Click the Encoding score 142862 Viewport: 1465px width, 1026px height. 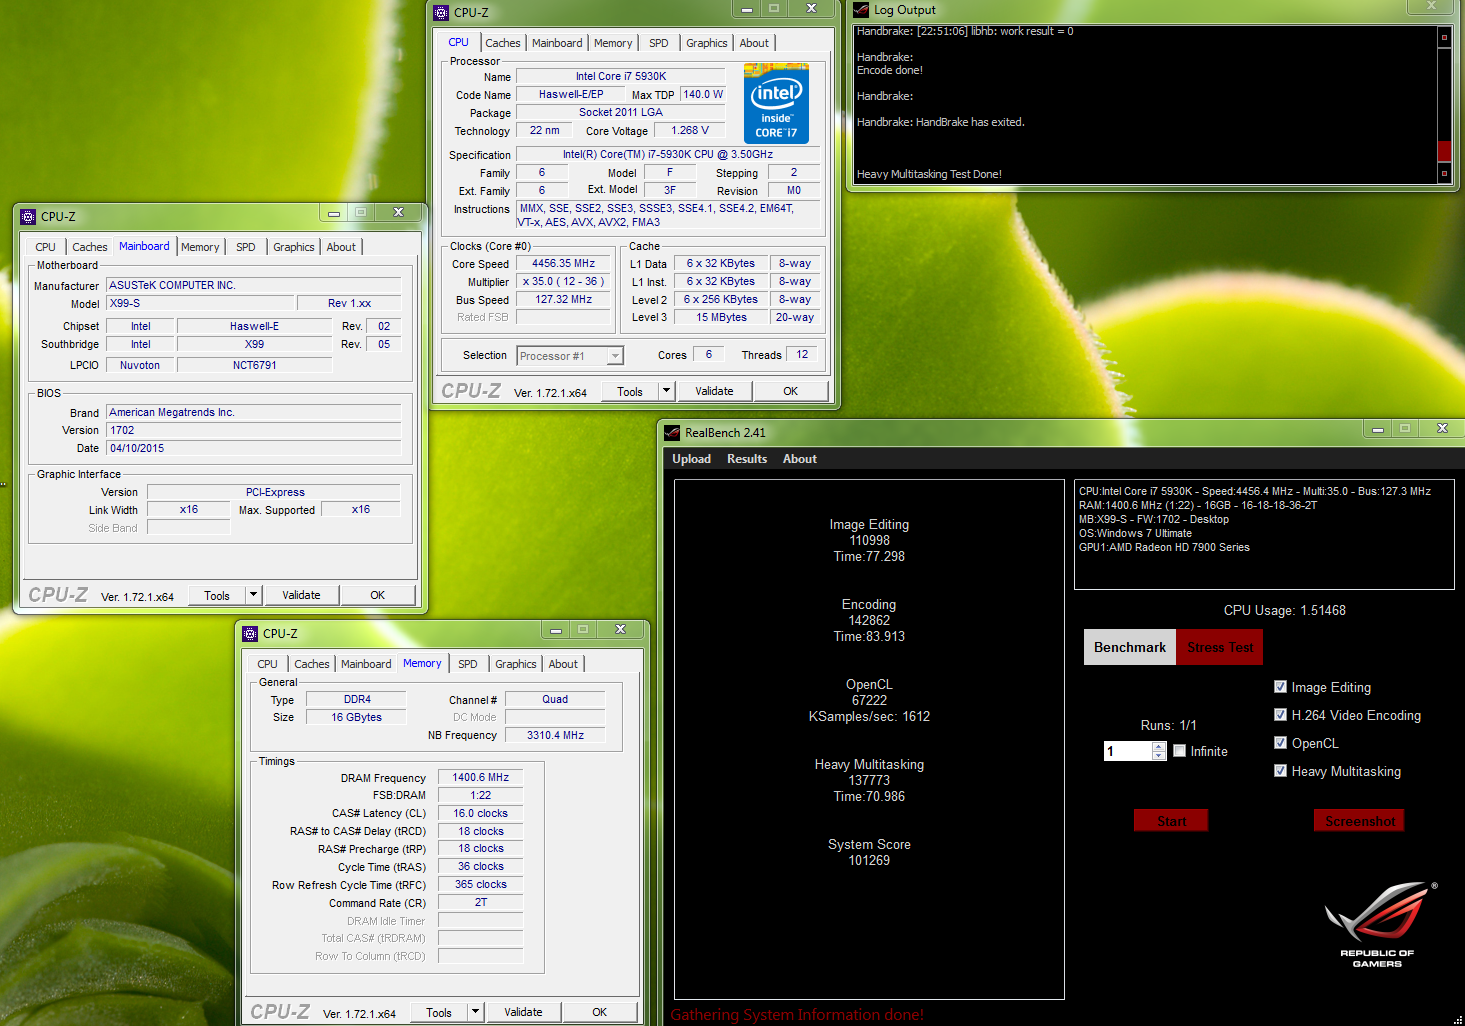pyautogui.click(x=869, y=620)
